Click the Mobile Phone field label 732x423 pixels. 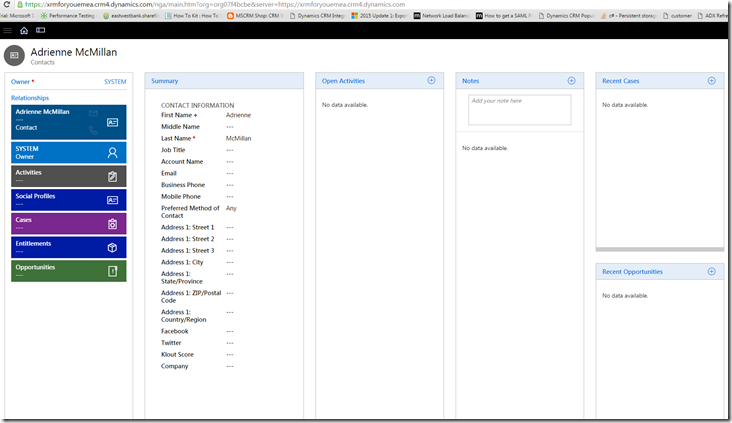click(181, 197)
